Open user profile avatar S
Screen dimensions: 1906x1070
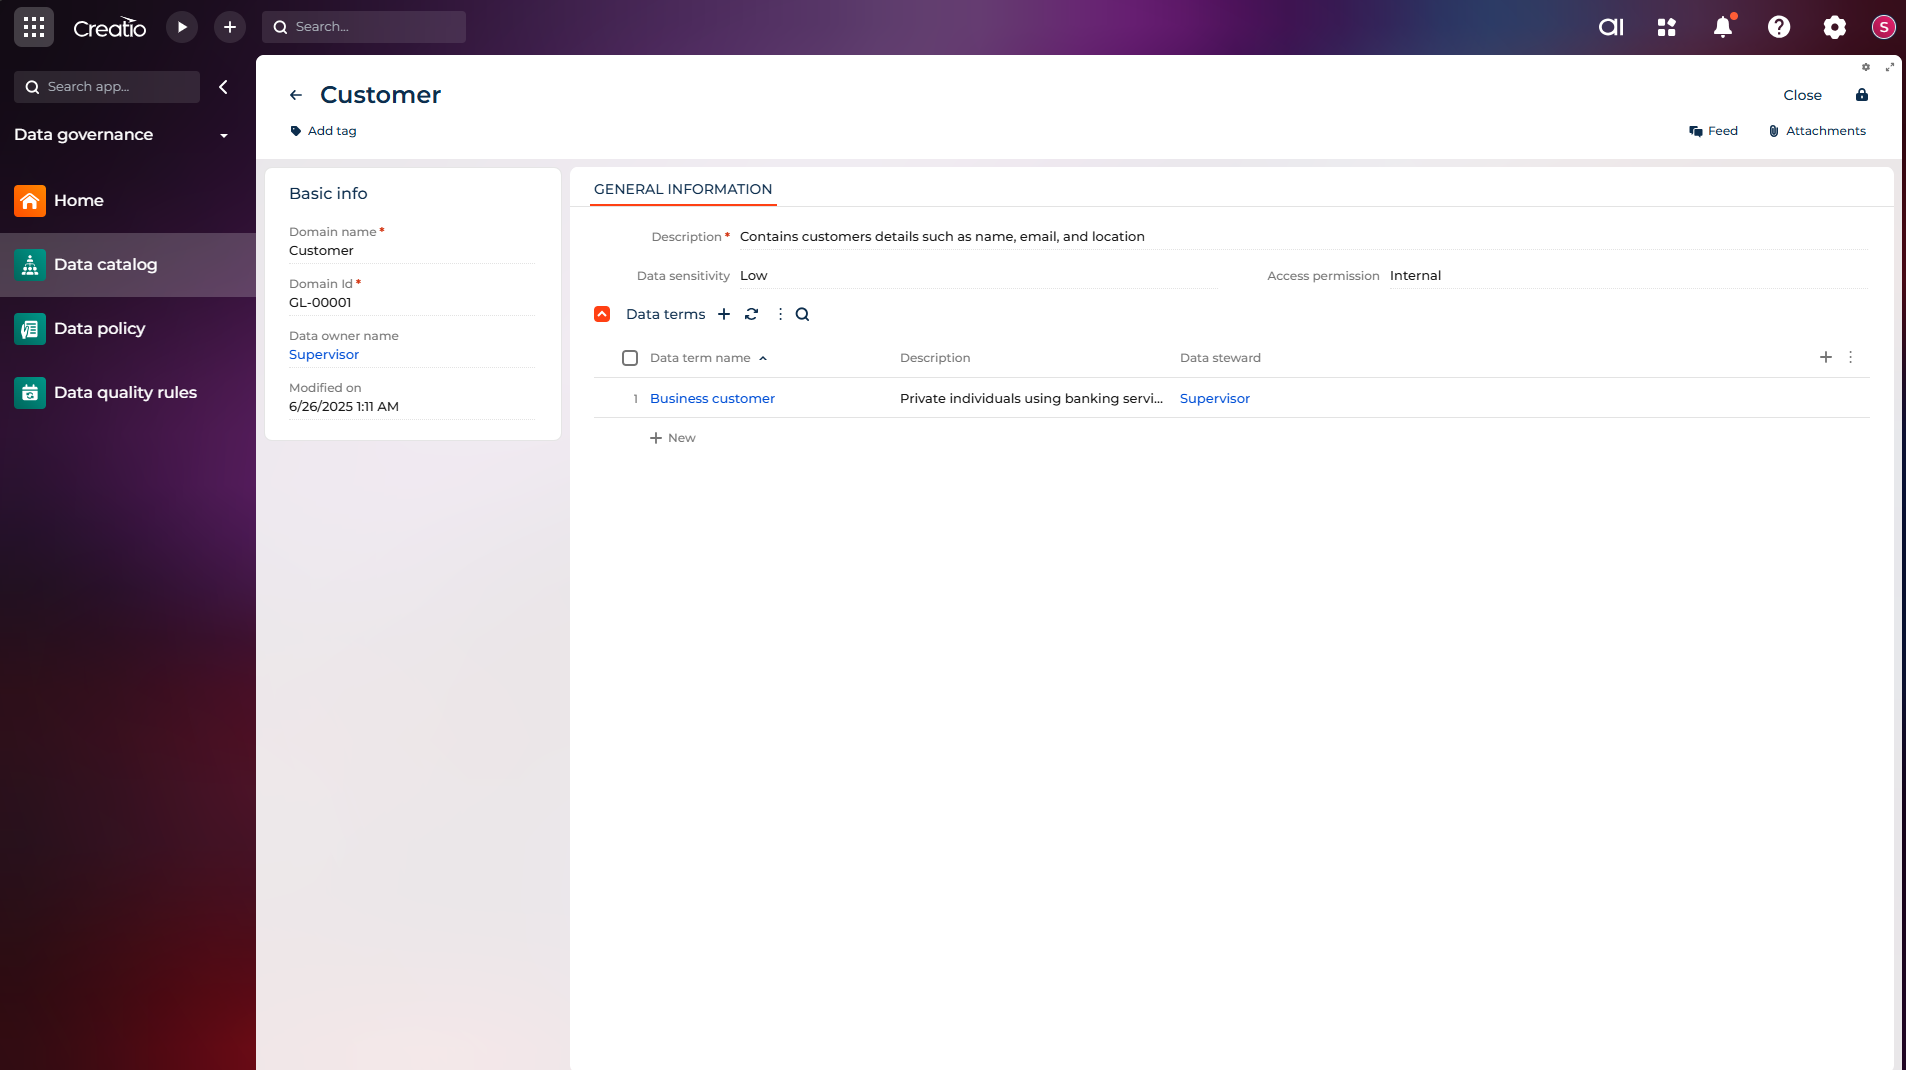coord(1884,27)
